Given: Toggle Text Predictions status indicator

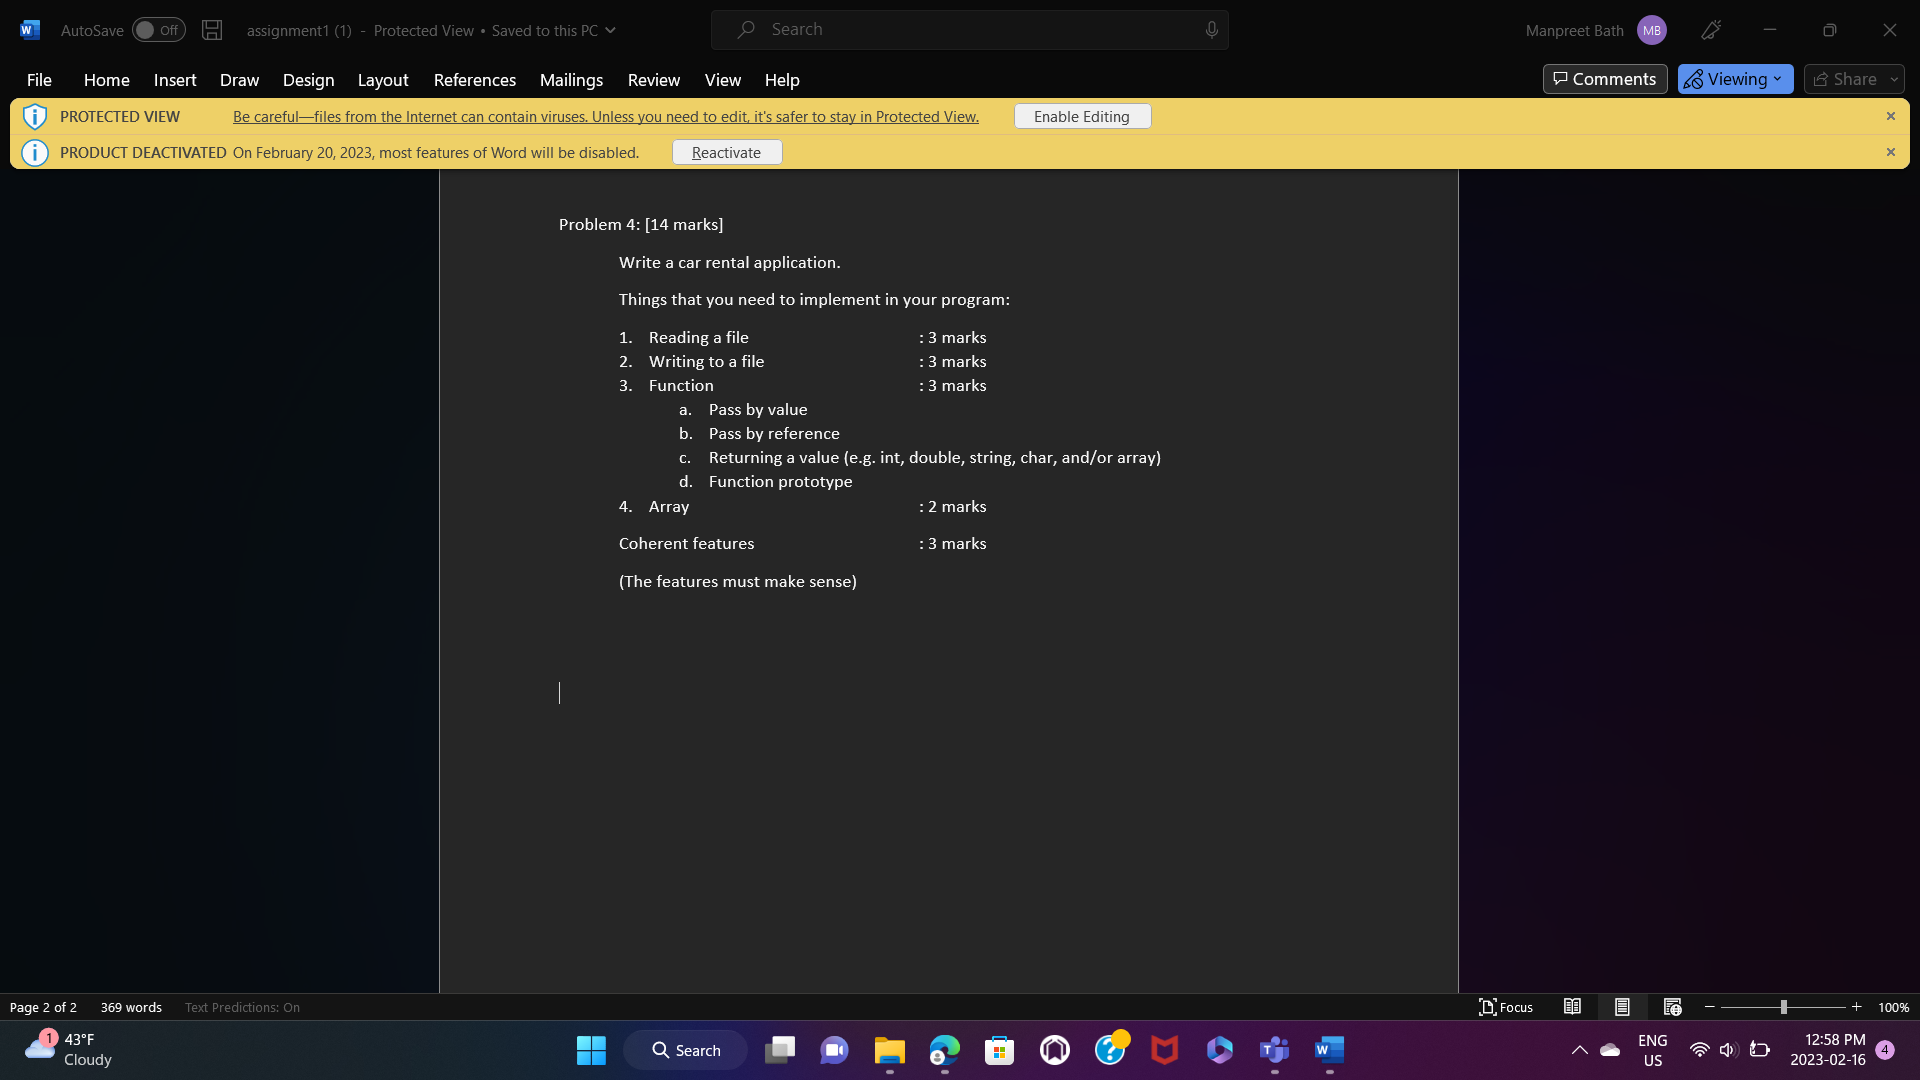Looking at the screenshot, I should click(242, 1007).
